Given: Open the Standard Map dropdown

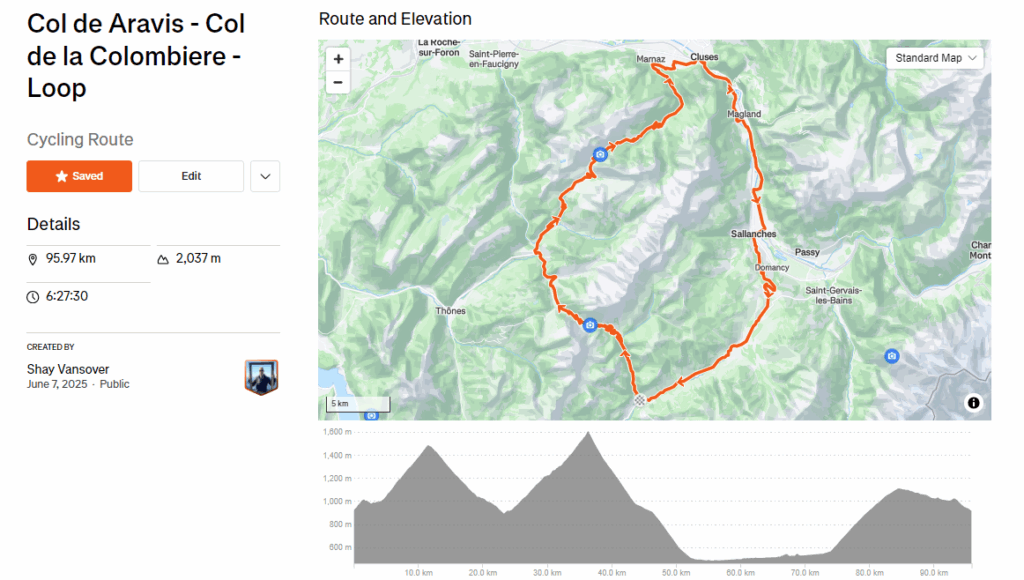Looking at the screenshot, I should click(935, 58).
